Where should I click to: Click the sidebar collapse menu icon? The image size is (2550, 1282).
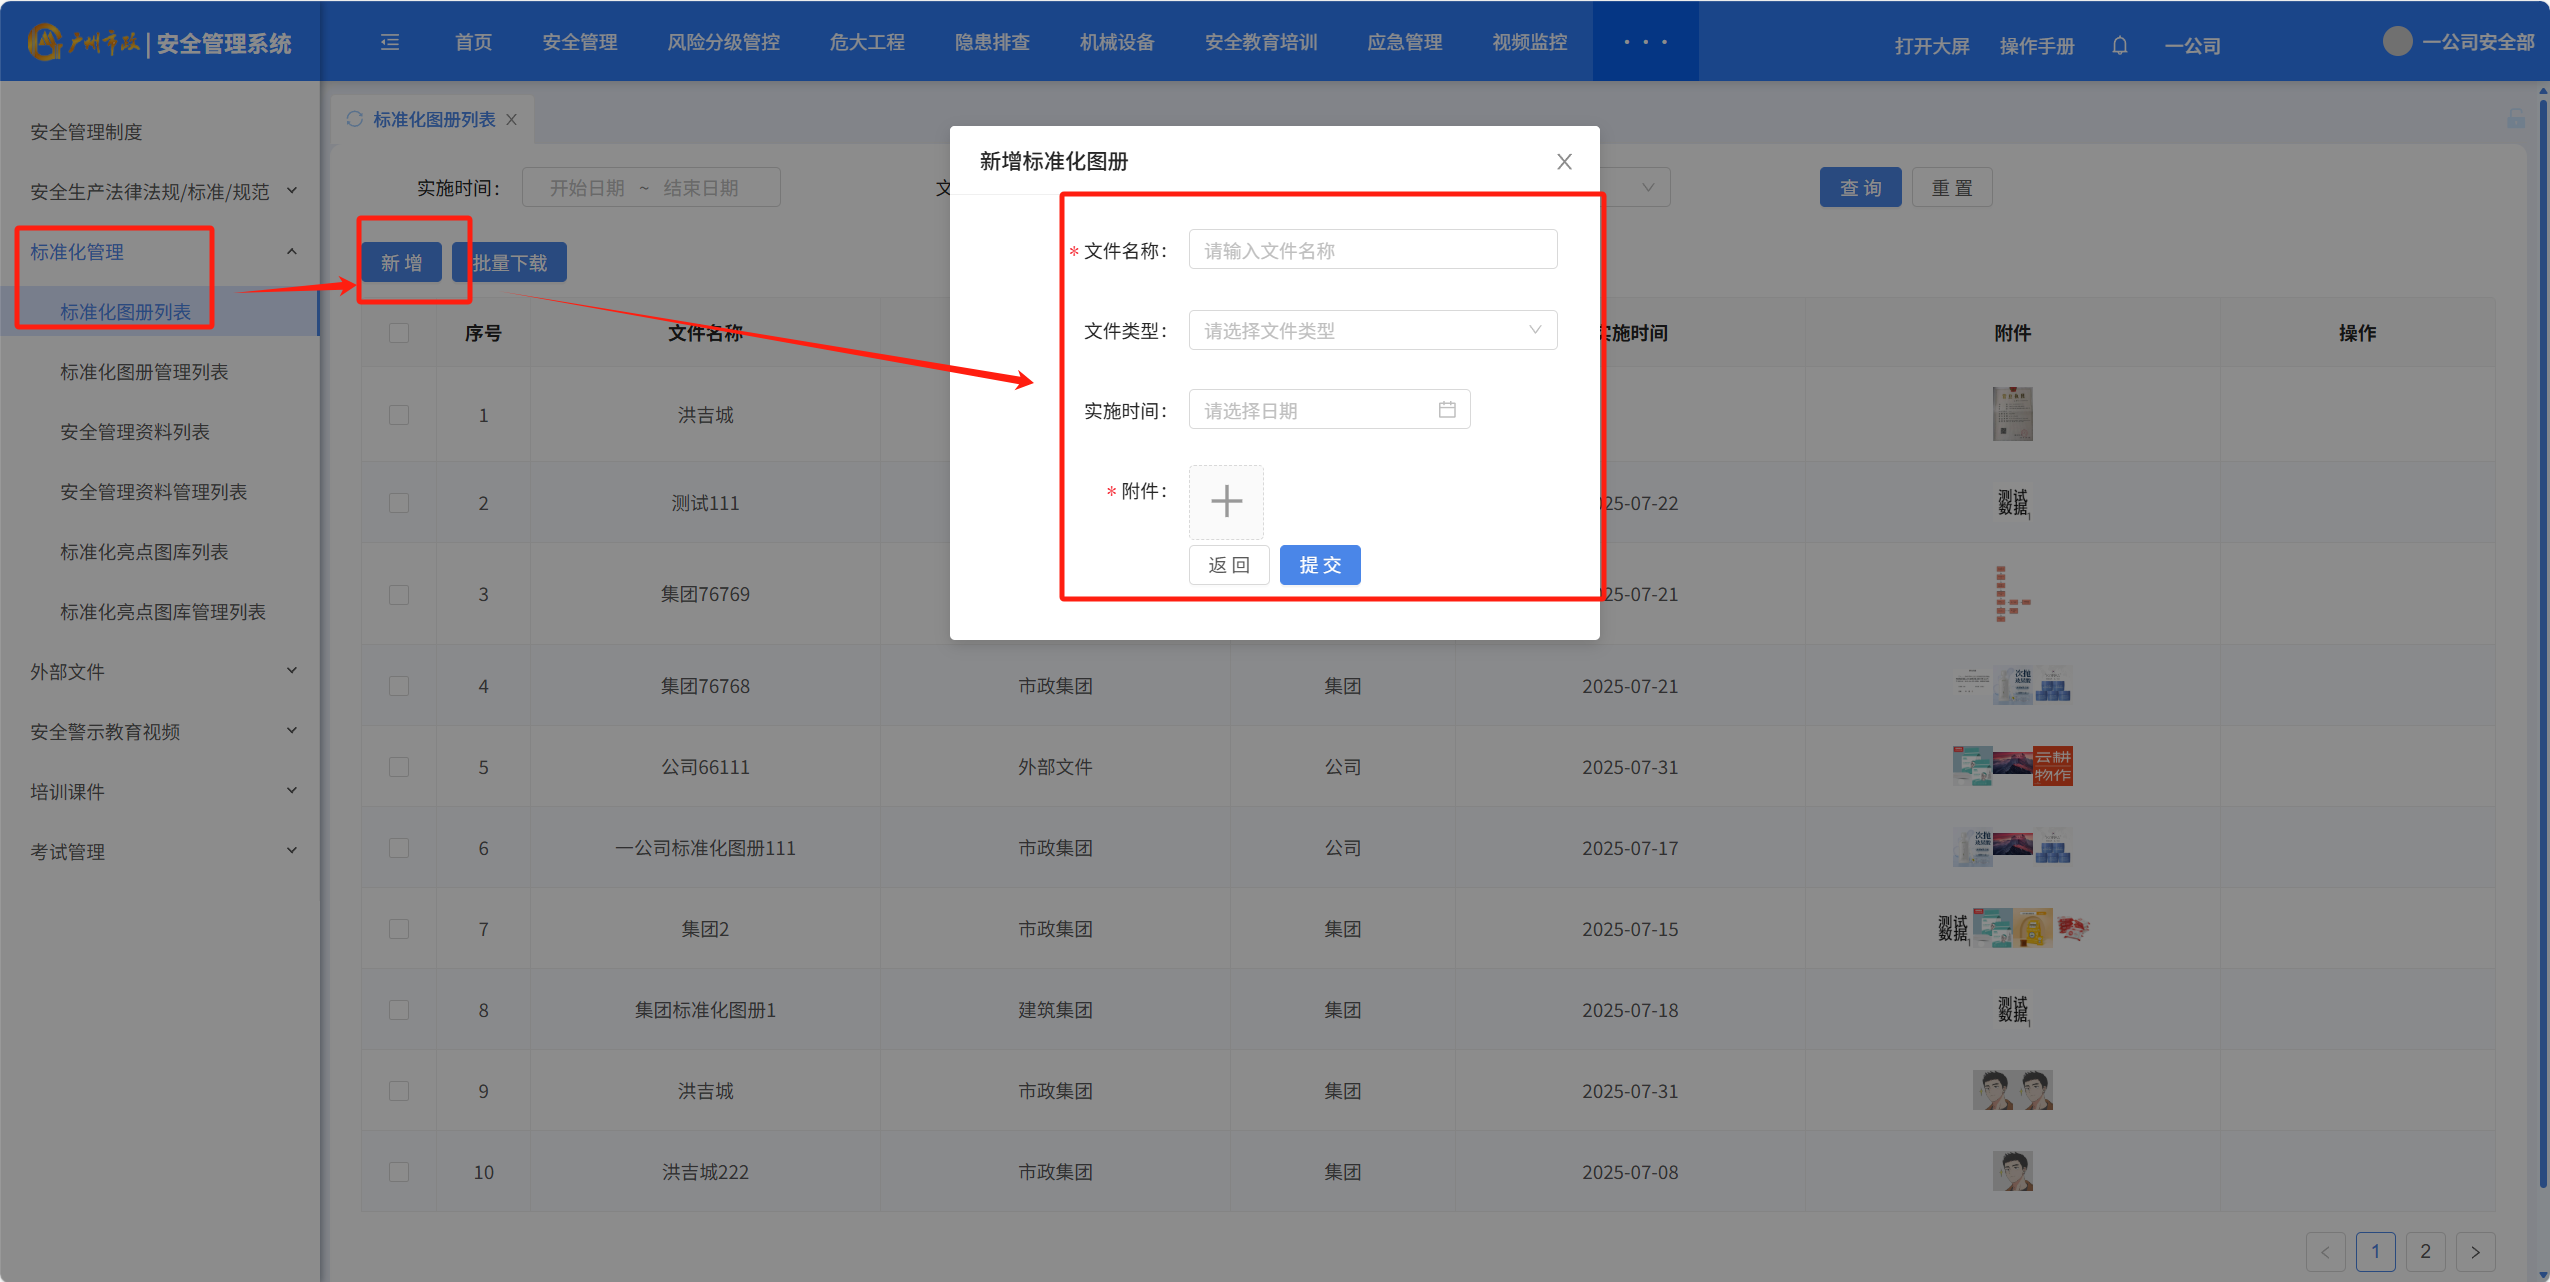[390, 42]
